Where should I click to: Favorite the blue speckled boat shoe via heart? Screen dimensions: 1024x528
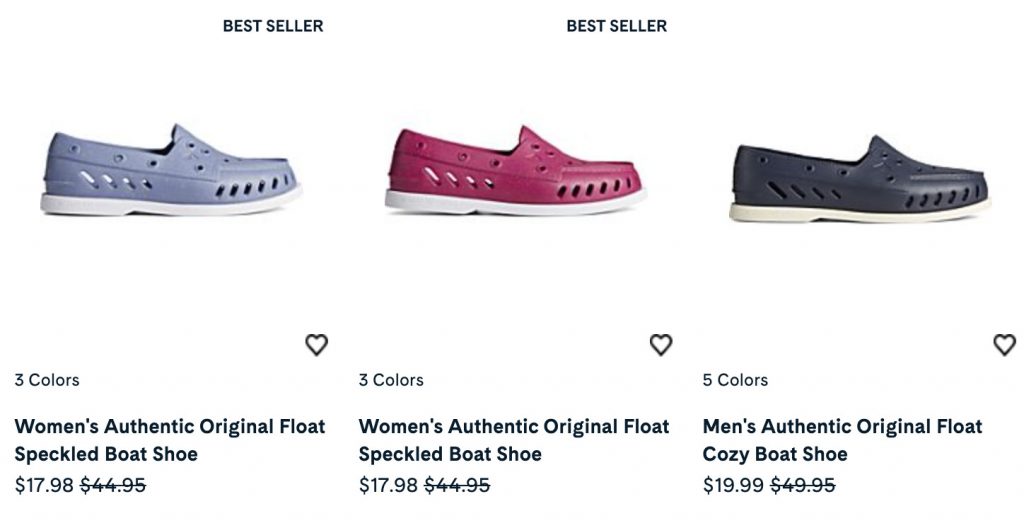pyautogui.click(x=316, y=345)
